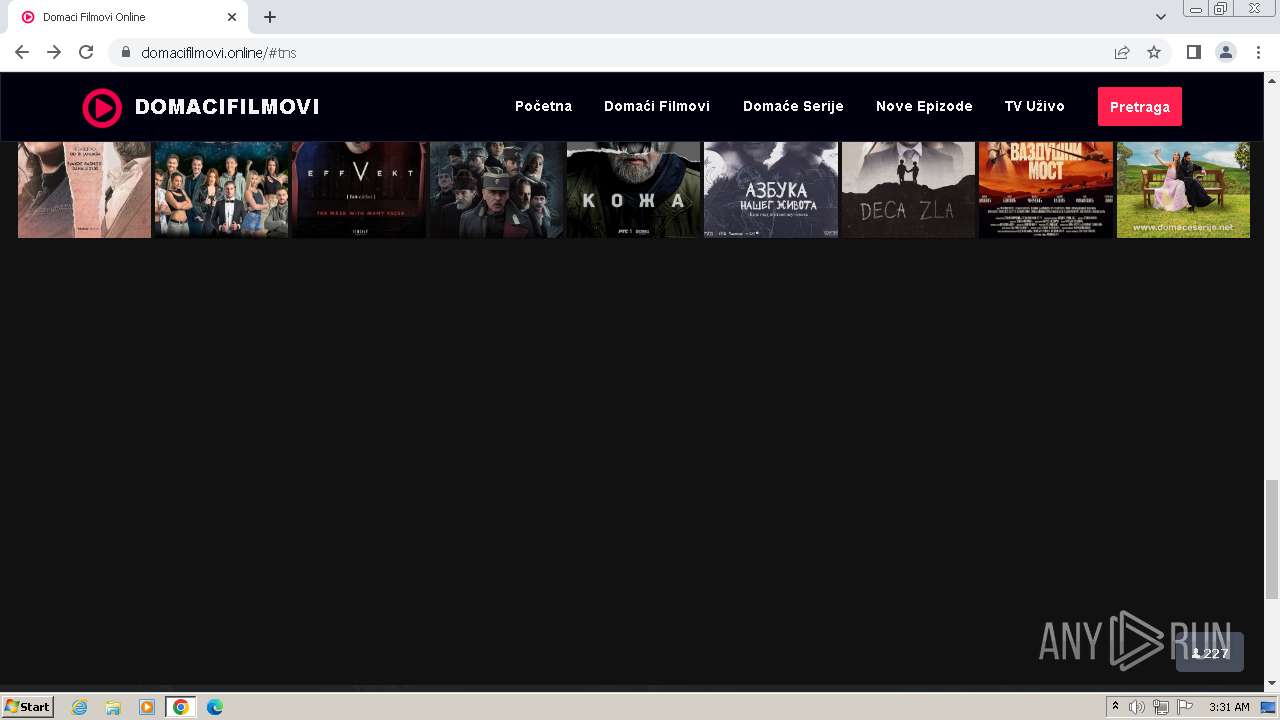Open network status tray icon
The image size is (1280, 720).
pyautogui.click(x=1161, y=707)
